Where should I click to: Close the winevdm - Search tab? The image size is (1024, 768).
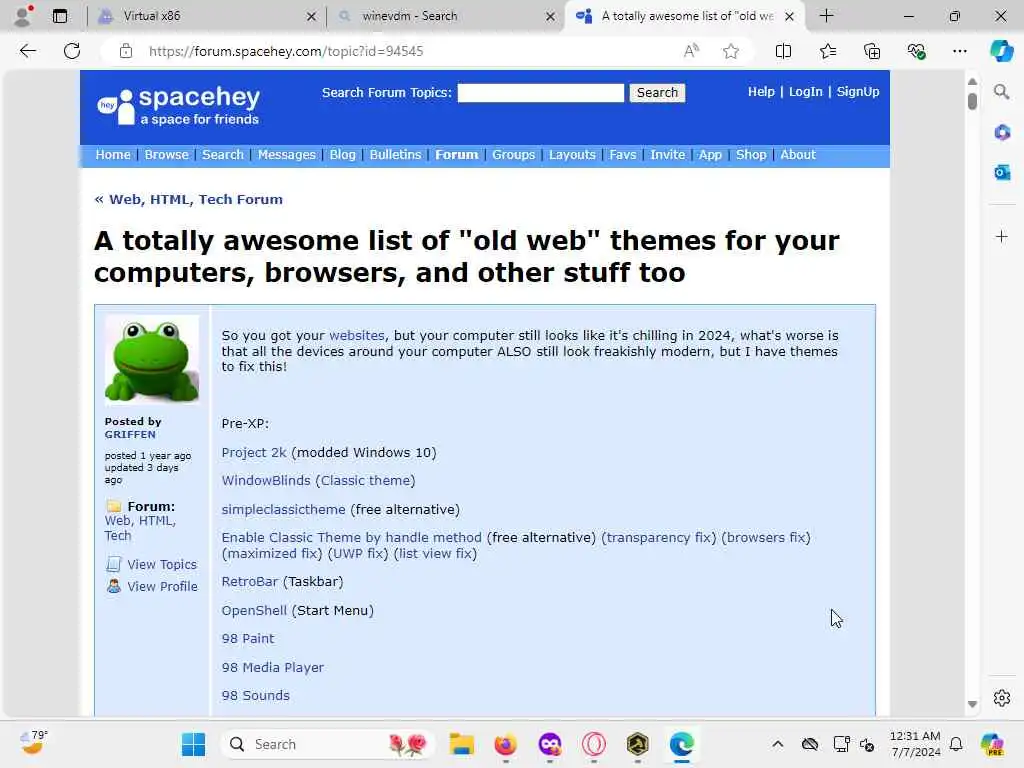point(551,16)
